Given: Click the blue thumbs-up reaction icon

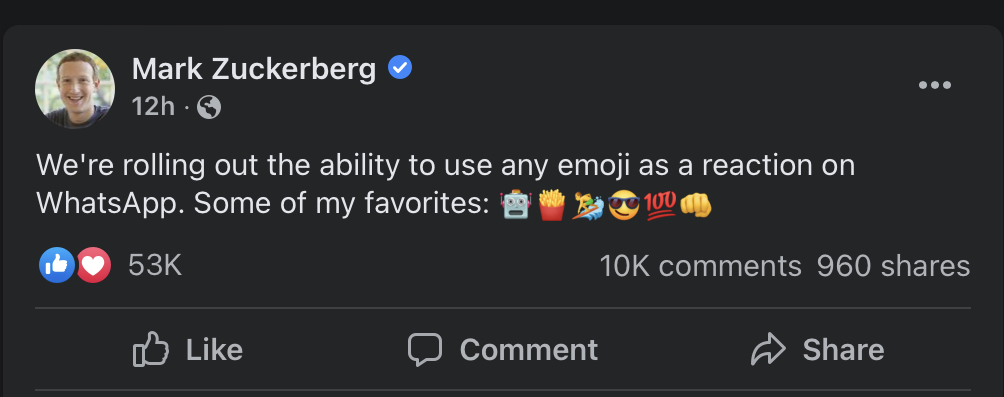Looking at the screenshot, I should click(57, 265).
